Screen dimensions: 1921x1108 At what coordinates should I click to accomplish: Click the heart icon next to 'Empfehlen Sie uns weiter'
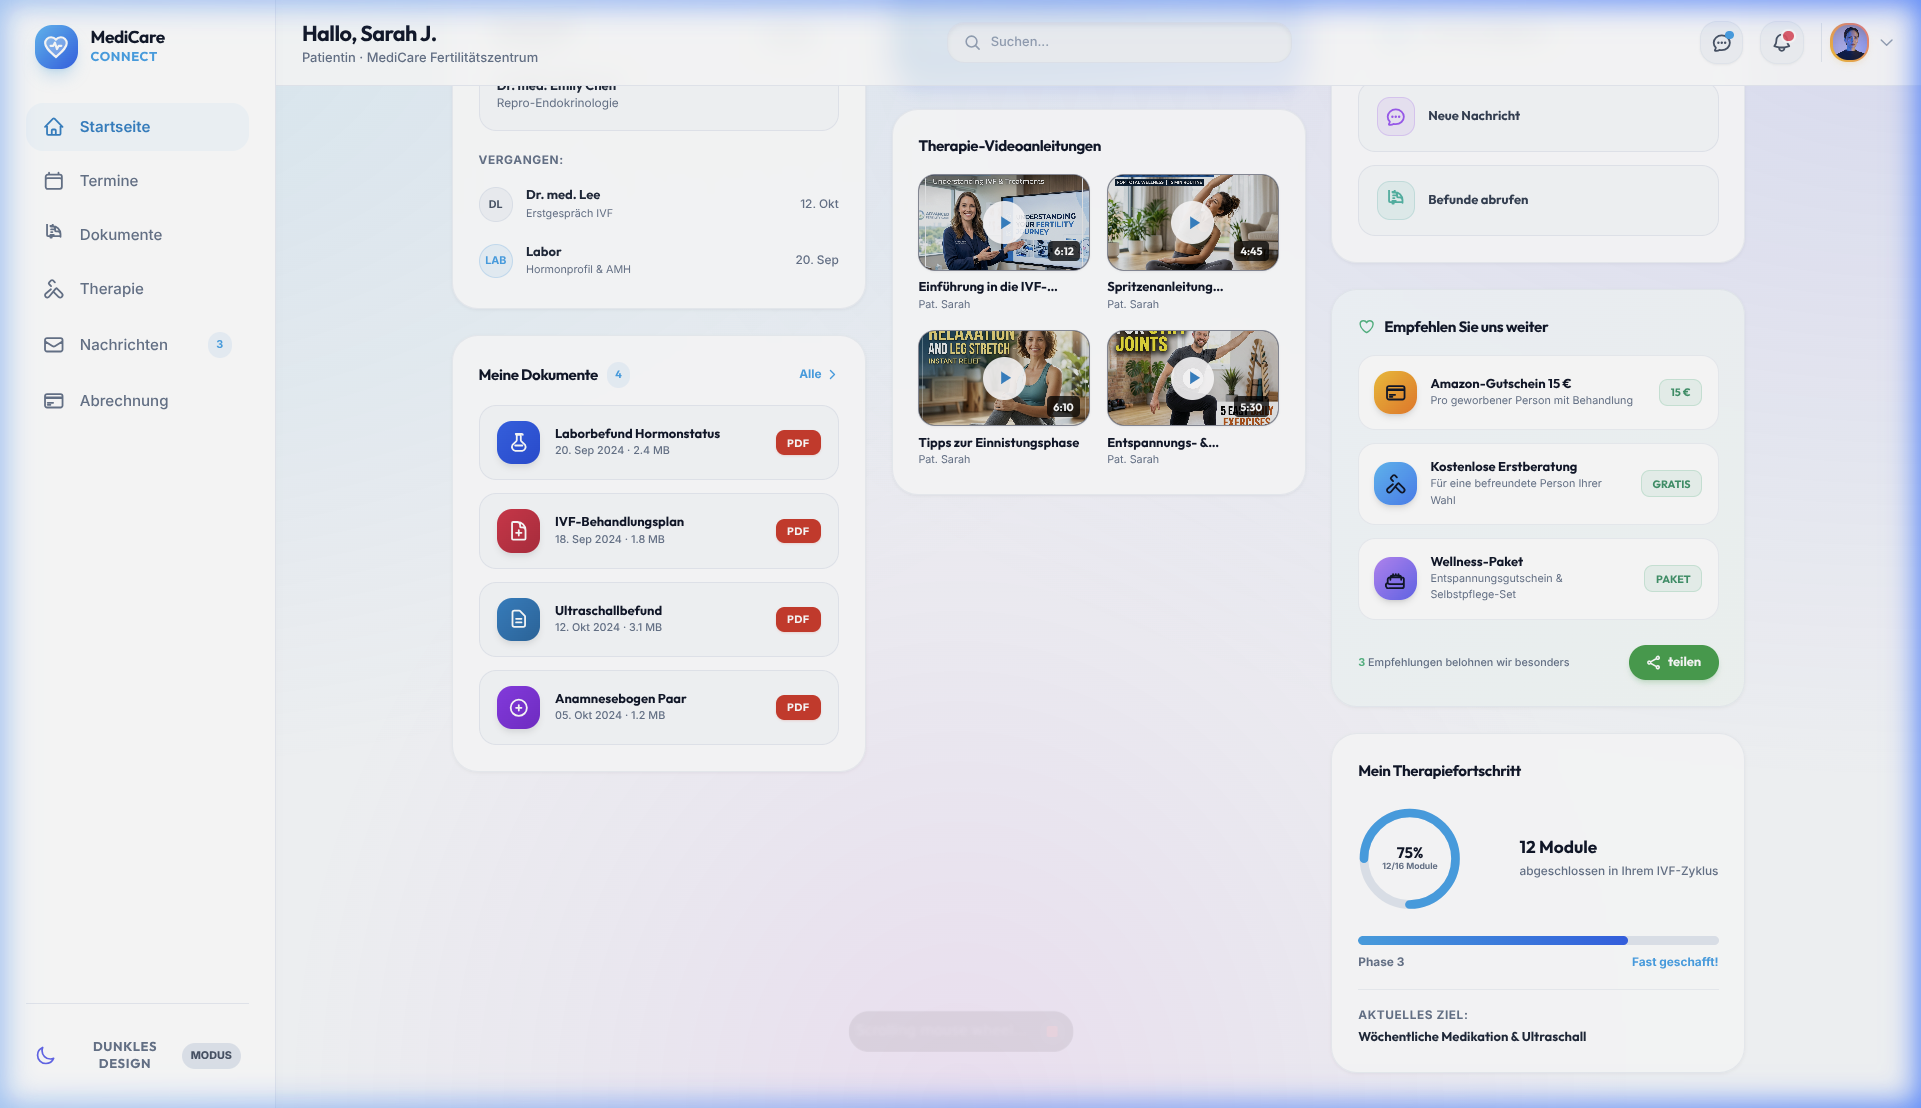[x=1366, y=327]
